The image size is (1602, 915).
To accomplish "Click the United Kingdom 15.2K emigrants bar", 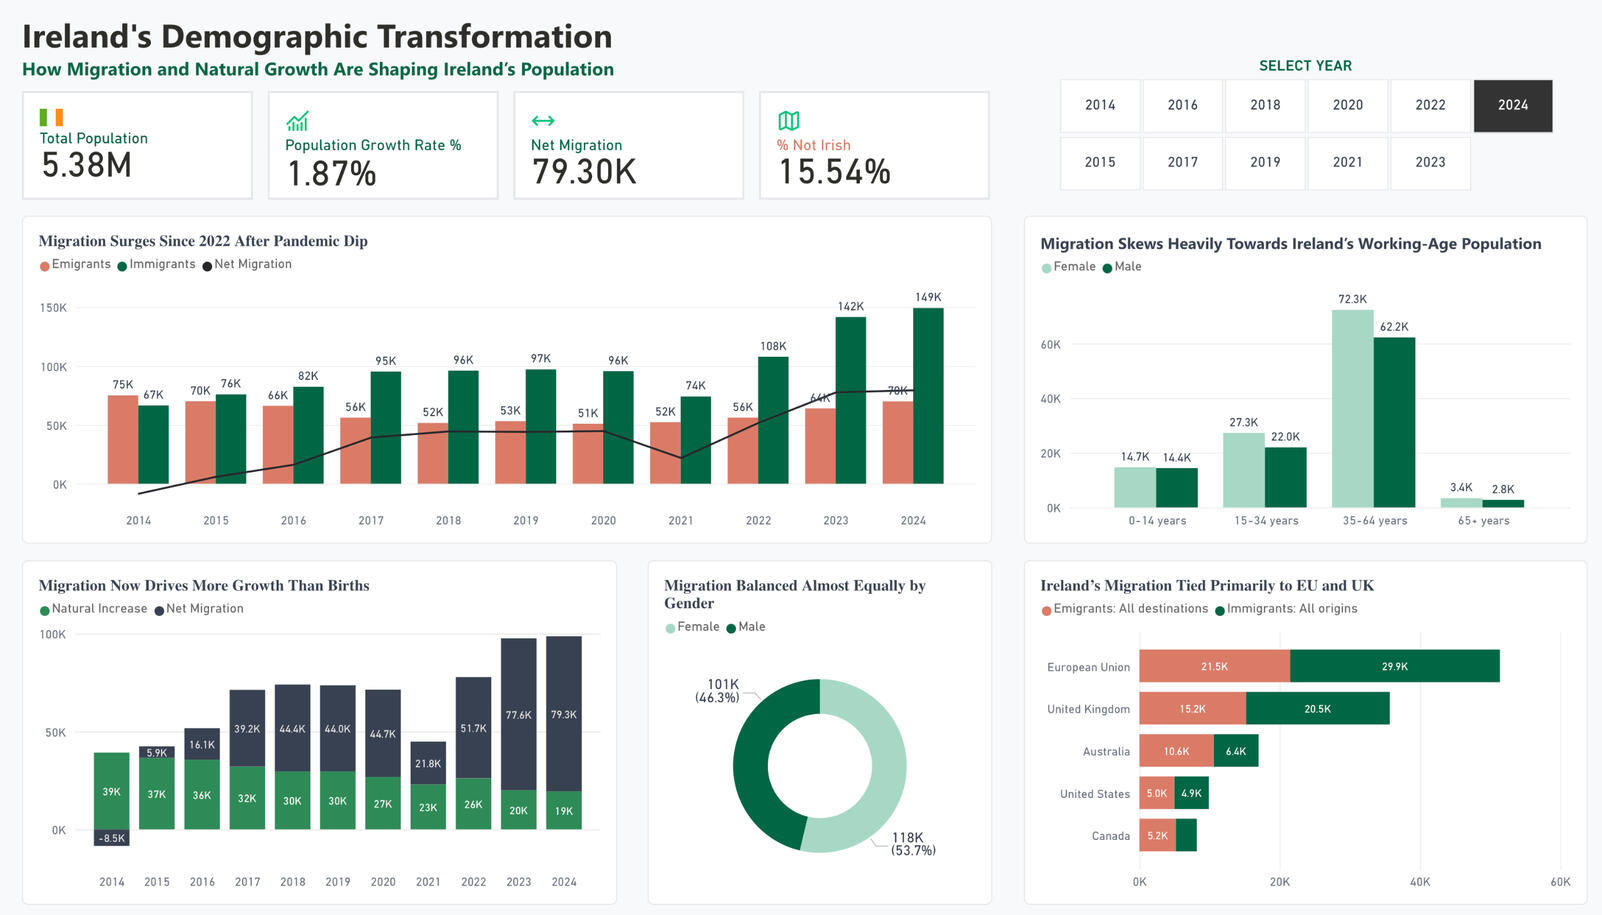I will (x=1192, y=708).
